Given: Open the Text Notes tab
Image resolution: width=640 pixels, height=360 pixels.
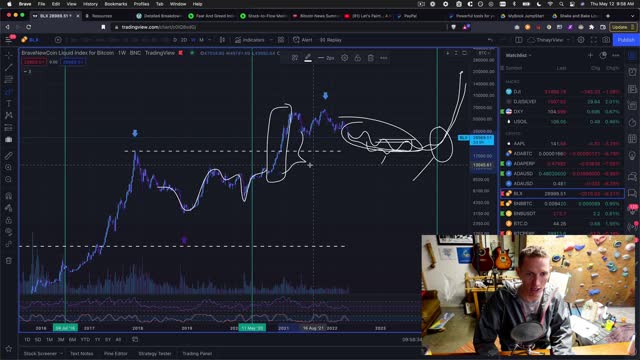Looking at the screenshot, I should [x=82, y=353].
